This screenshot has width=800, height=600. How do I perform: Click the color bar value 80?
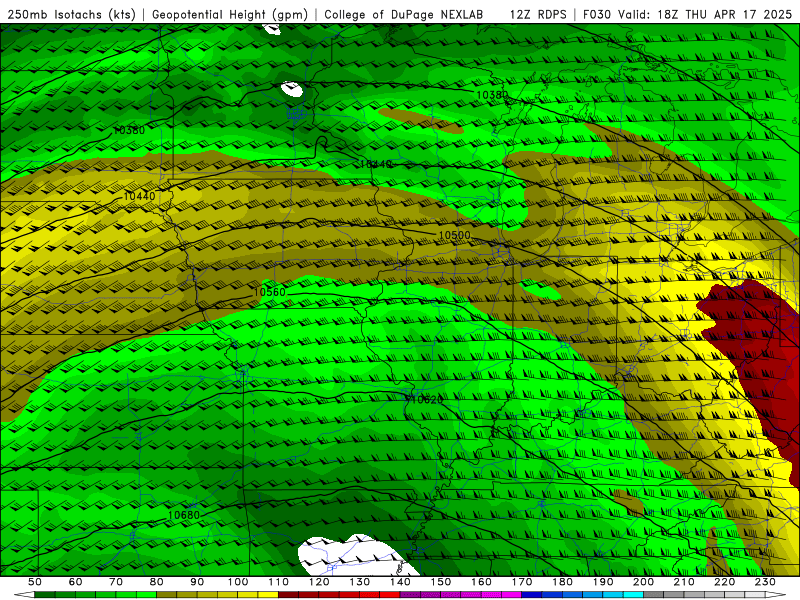tap(157, 582)
